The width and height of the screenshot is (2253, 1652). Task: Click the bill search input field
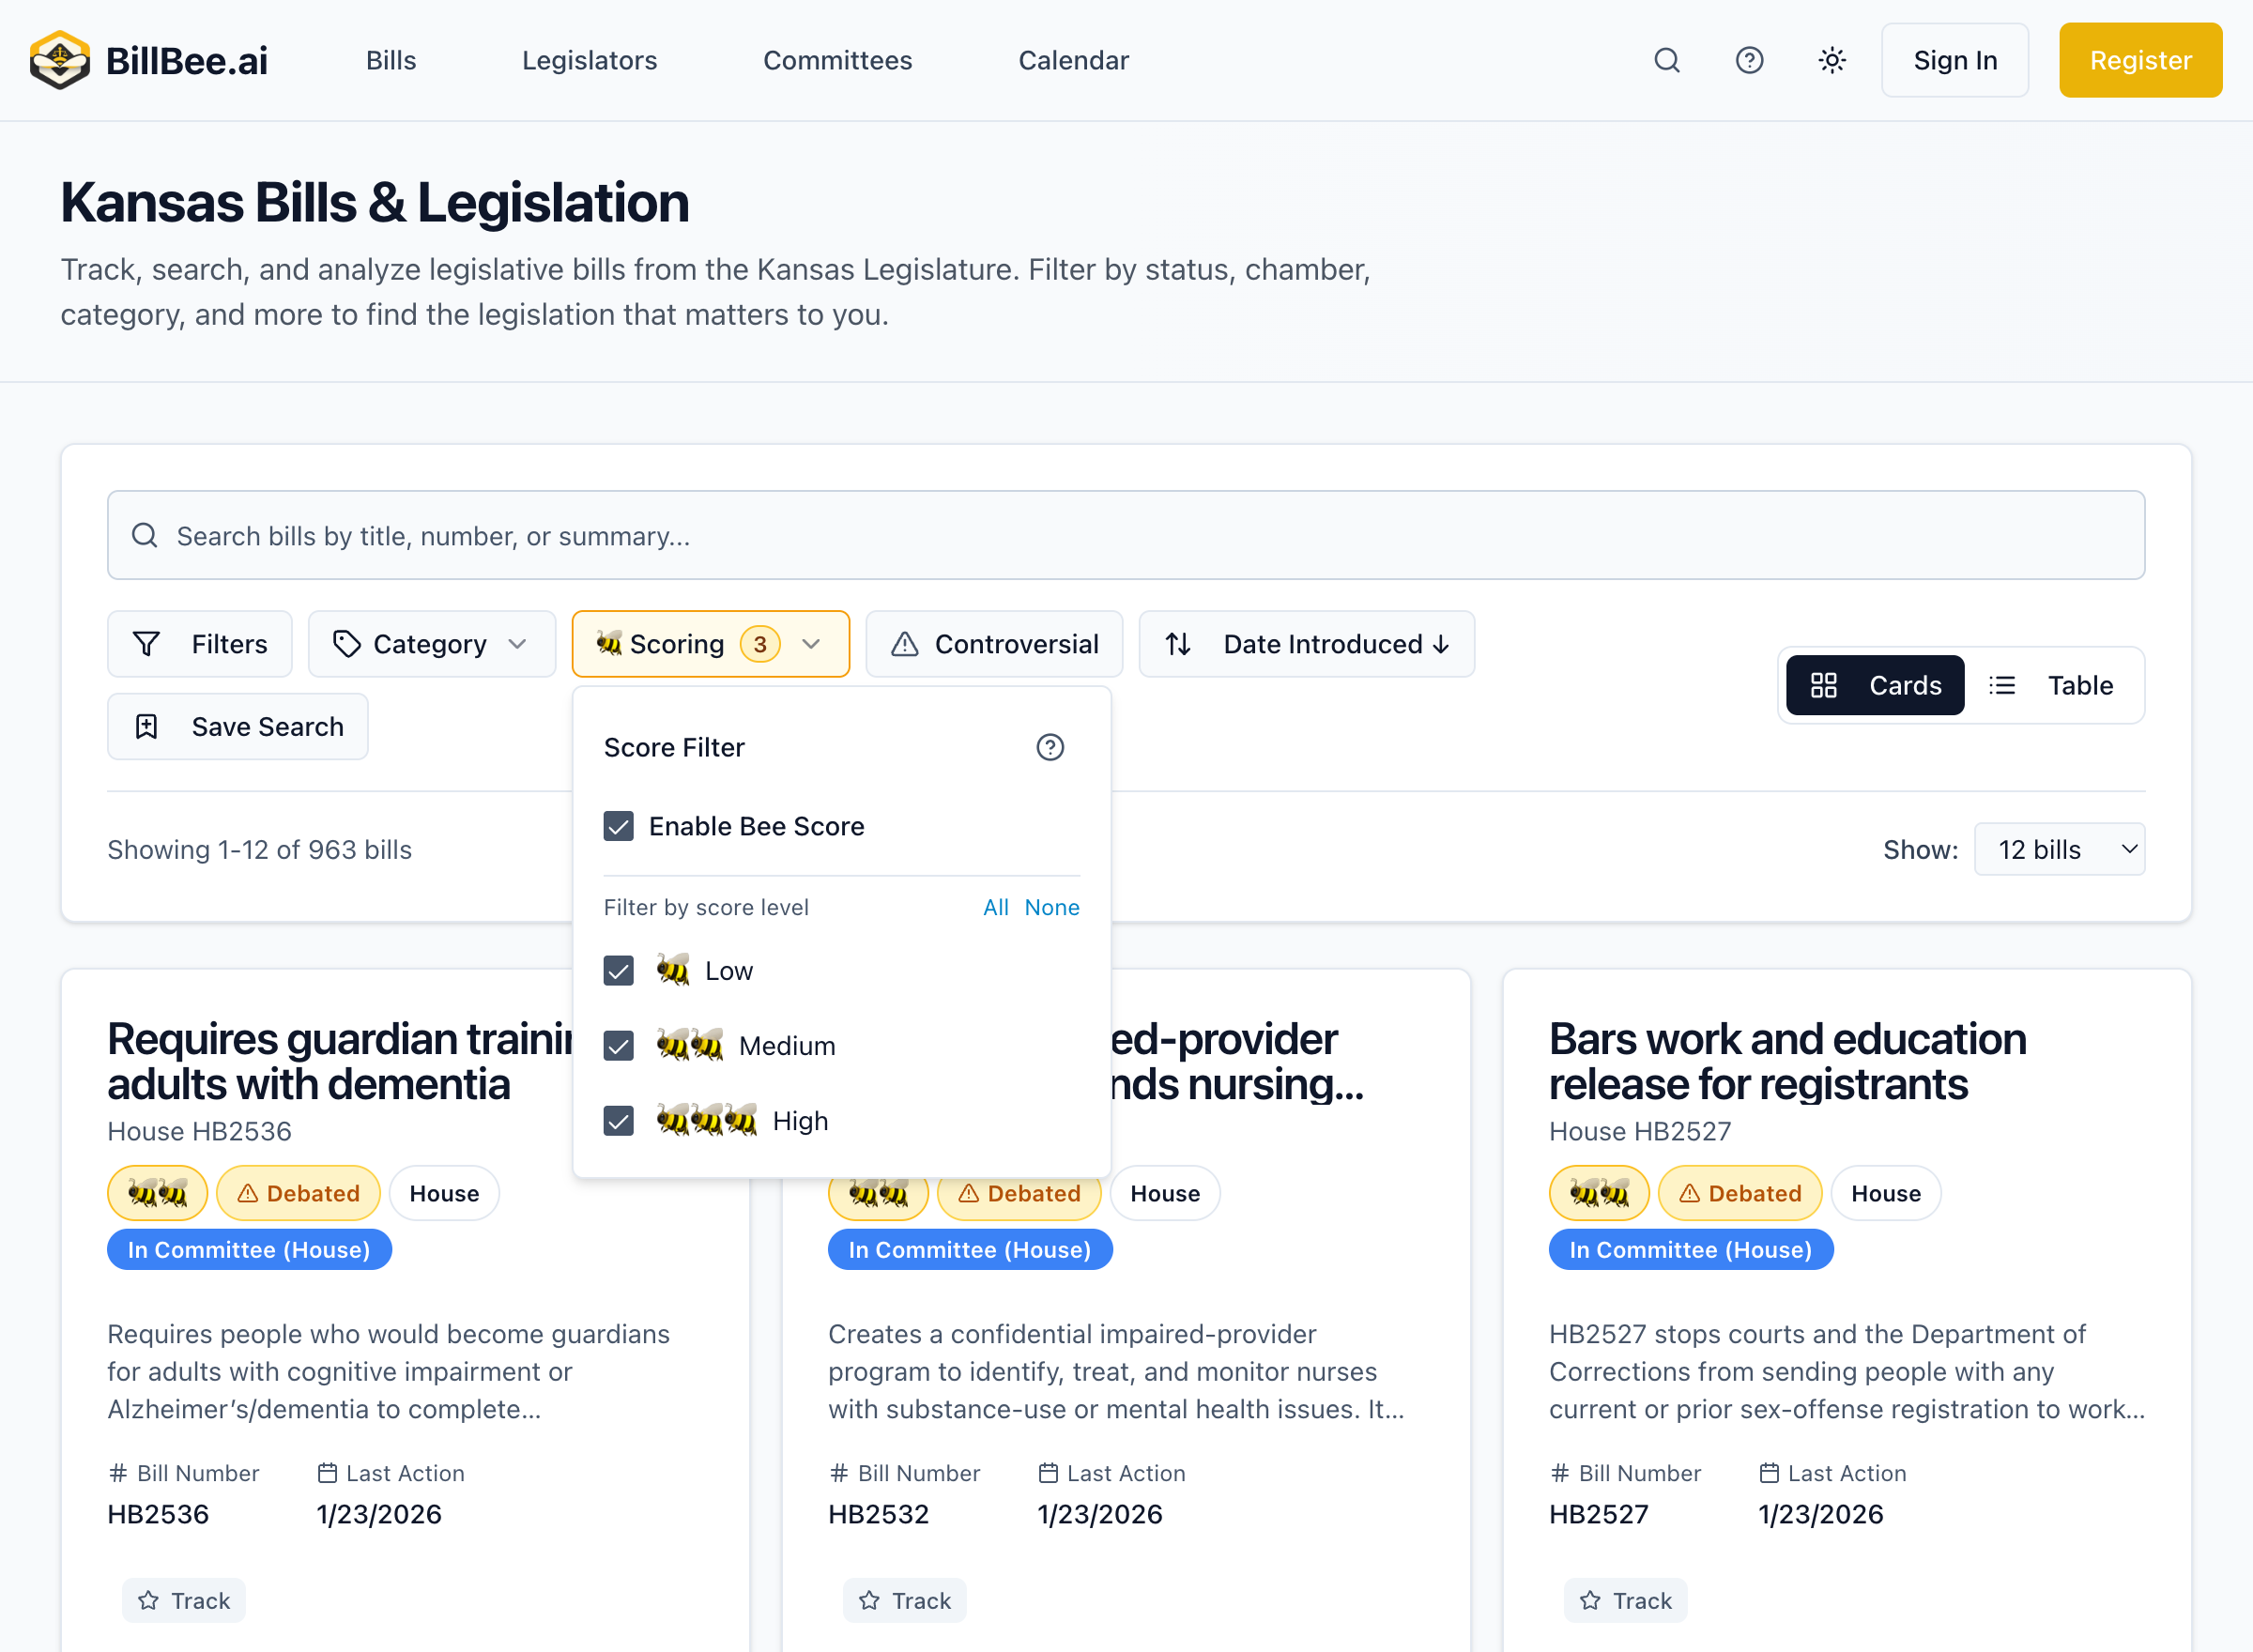pyautogui.click(x=1125, y=535)
